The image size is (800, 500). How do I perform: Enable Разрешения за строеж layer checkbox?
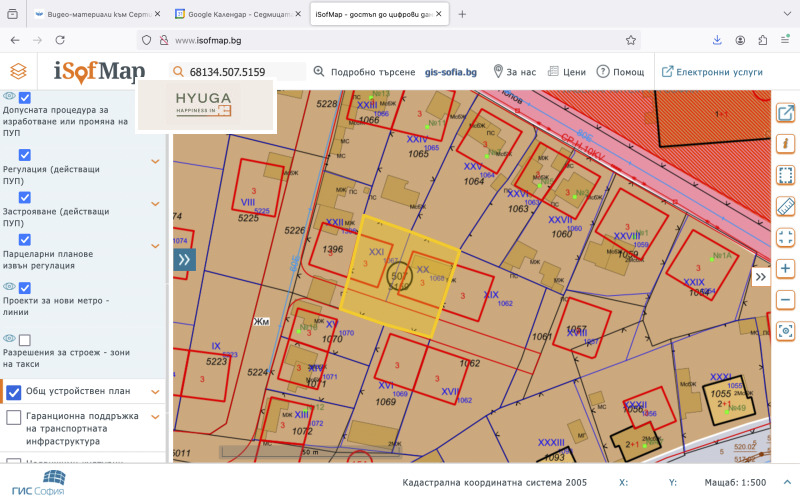(x=25, y=340)
